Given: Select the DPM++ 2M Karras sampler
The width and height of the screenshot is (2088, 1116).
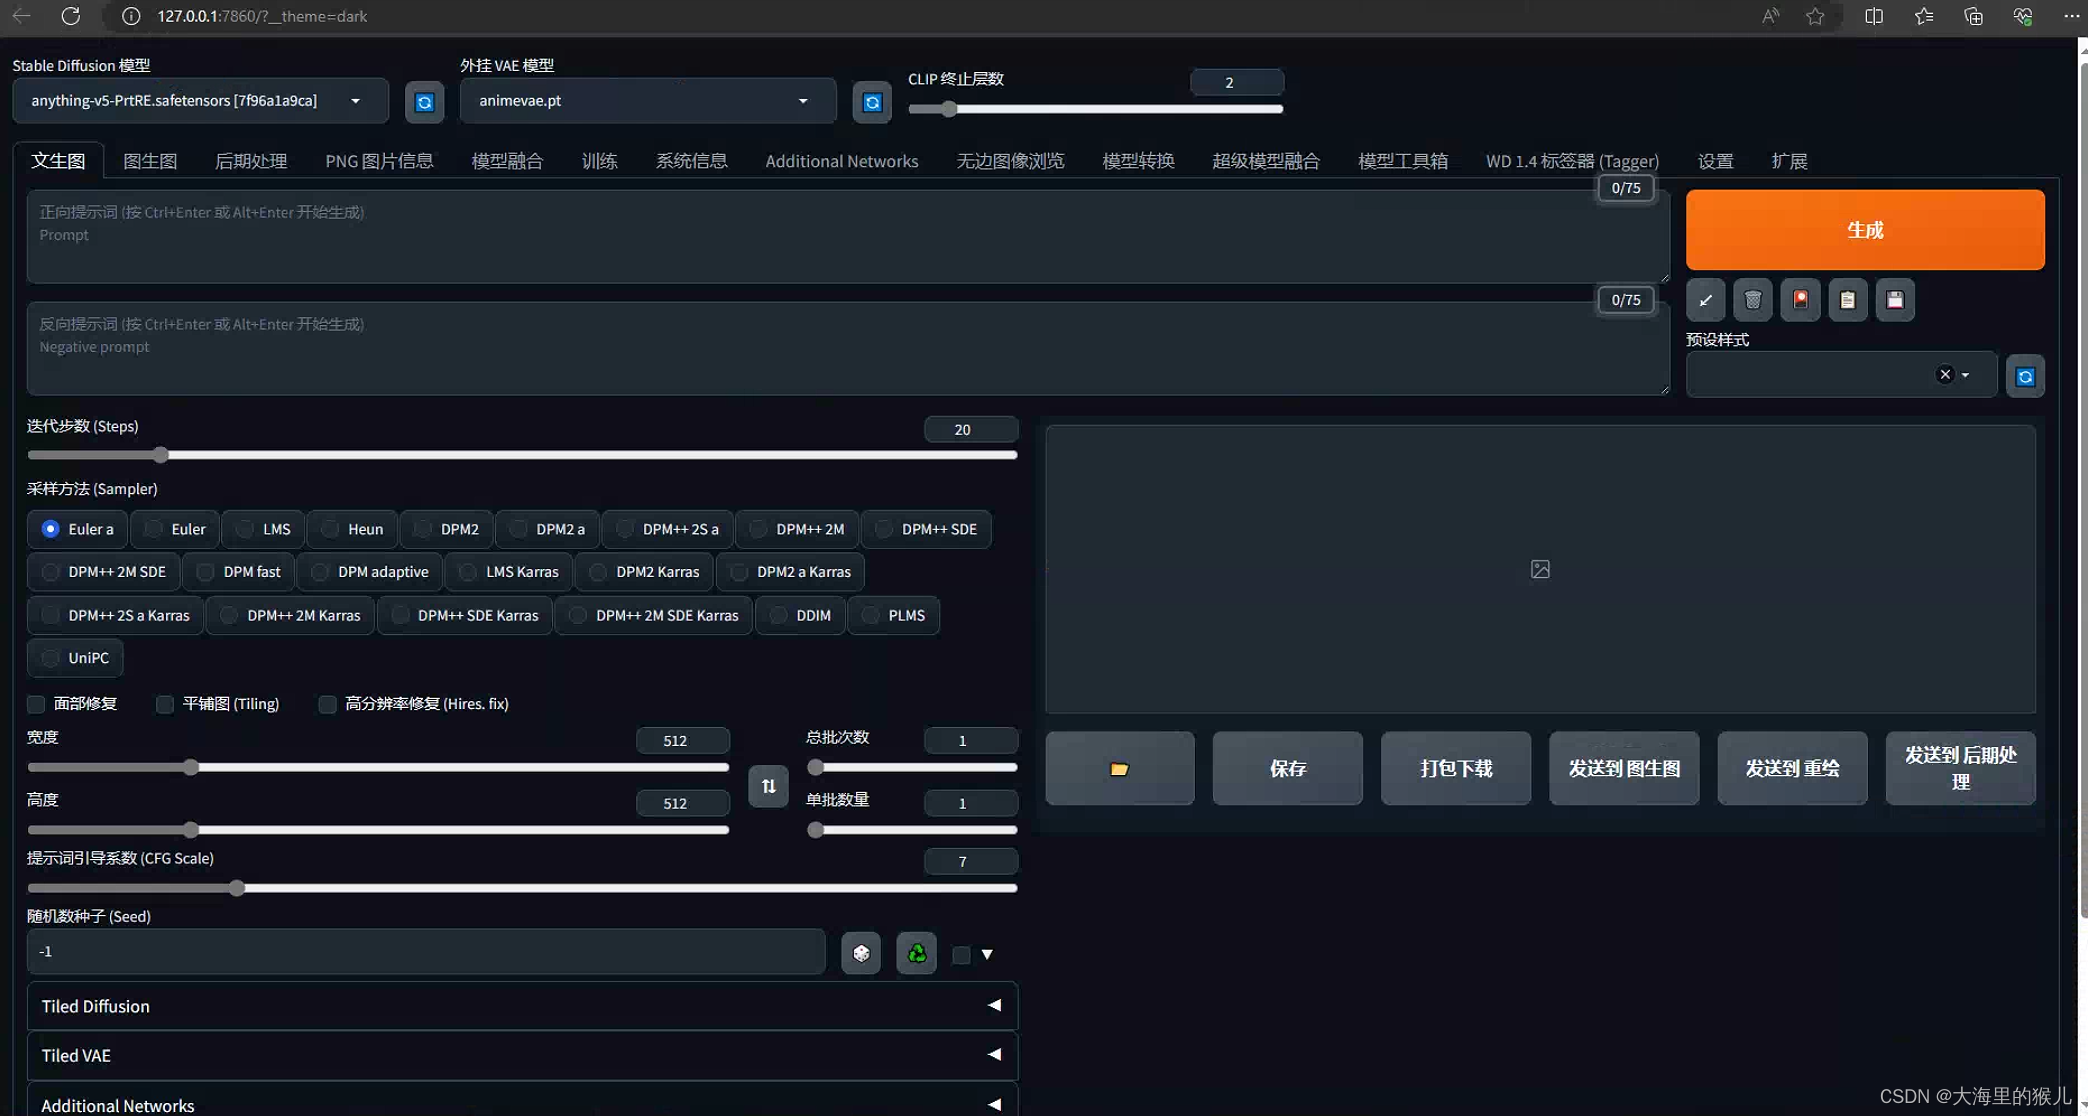Looking at the screenshot, I should (x=290, y=615).
